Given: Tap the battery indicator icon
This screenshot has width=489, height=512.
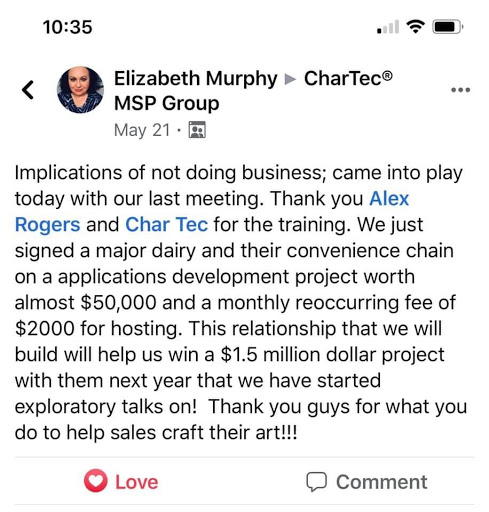Looking at the screenshot, I should (447, 27).
